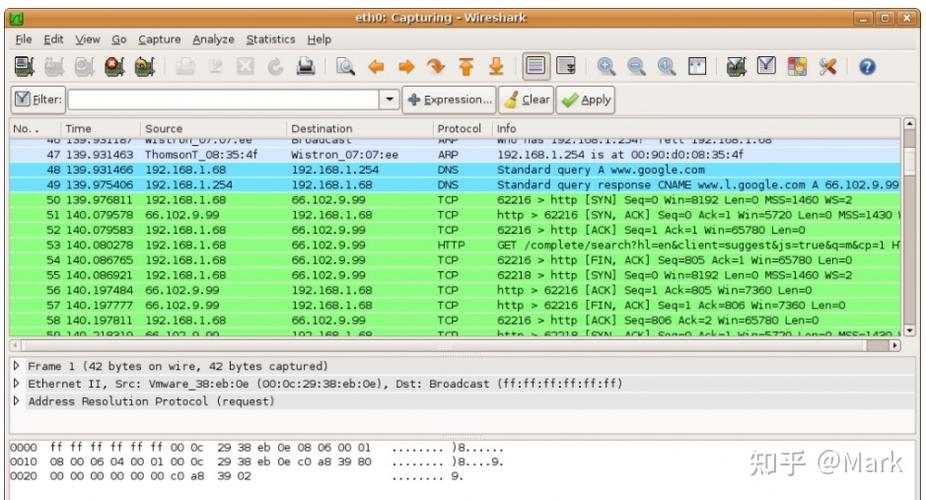Open the coloring rules icon

797,66
